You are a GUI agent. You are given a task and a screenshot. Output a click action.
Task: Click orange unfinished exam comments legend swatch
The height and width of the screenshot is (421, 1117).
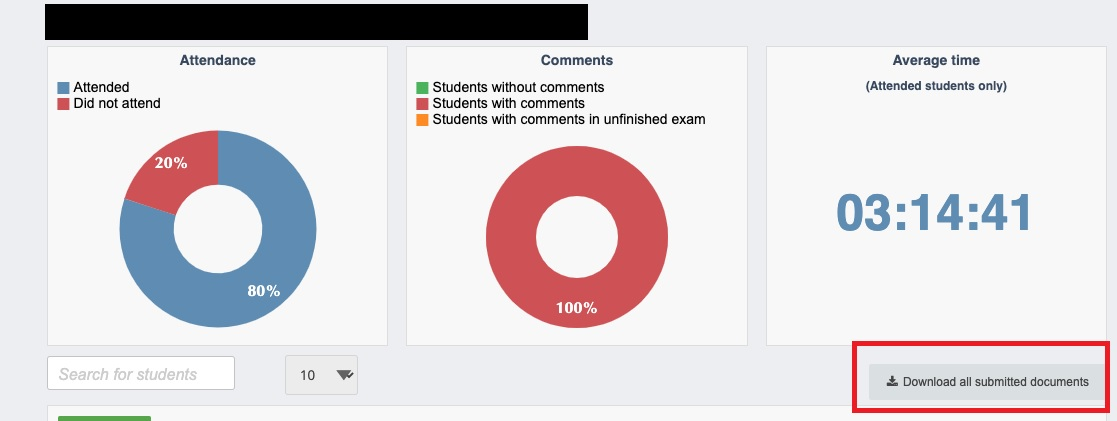coord(422,120)
